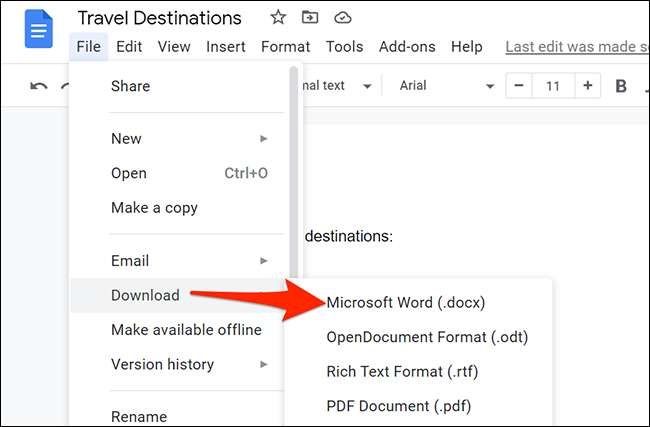The height and width of the screenshot is (427, 650).
Task: Click the font size field showing 11
Action: (x=553, y=86)
